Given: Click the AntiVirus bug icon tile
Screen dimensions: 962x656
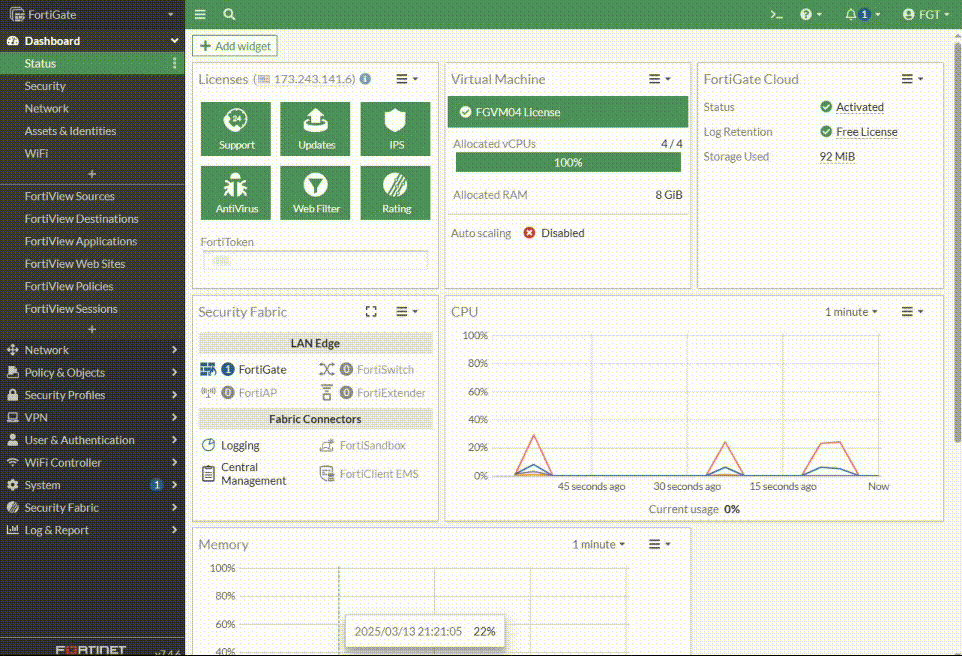Looking at the screenshot, I should [x=236, y=192].
